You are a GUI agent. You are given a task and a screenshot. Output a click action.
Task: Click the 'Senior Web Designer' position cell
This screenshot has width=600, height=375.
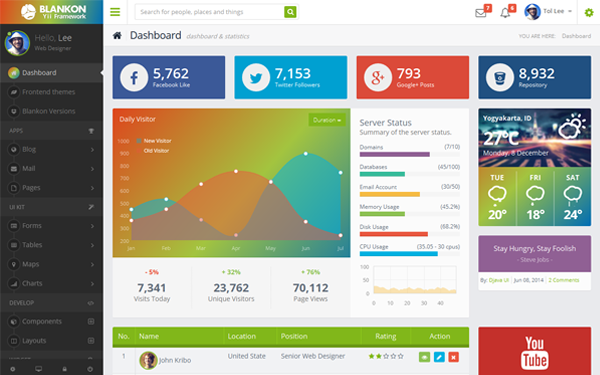click(313, 356)
